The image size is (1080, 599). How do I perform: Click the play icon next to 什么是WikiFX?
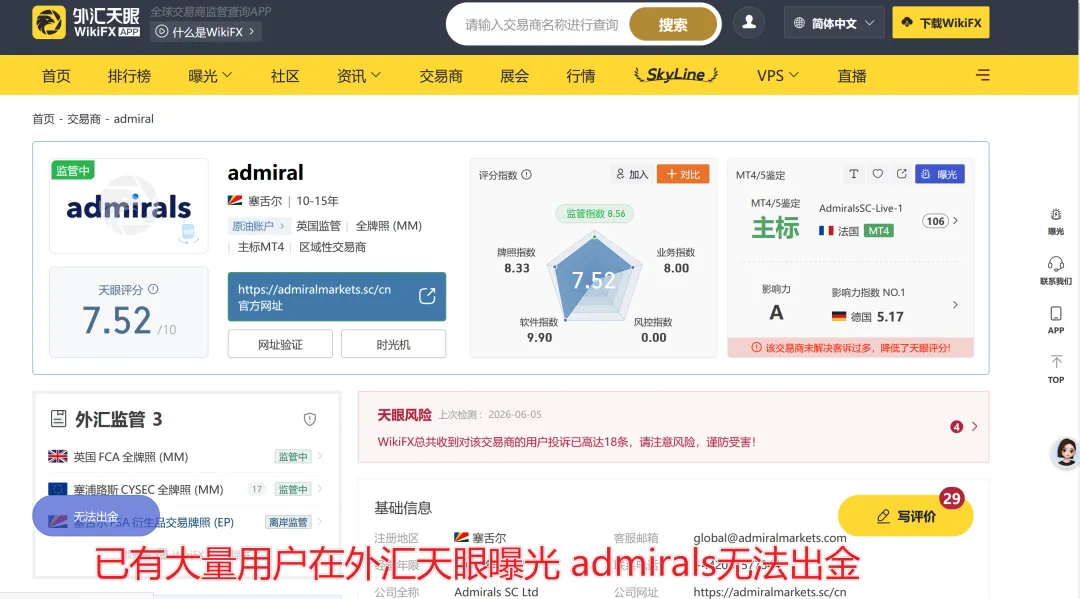click(162, 32)
